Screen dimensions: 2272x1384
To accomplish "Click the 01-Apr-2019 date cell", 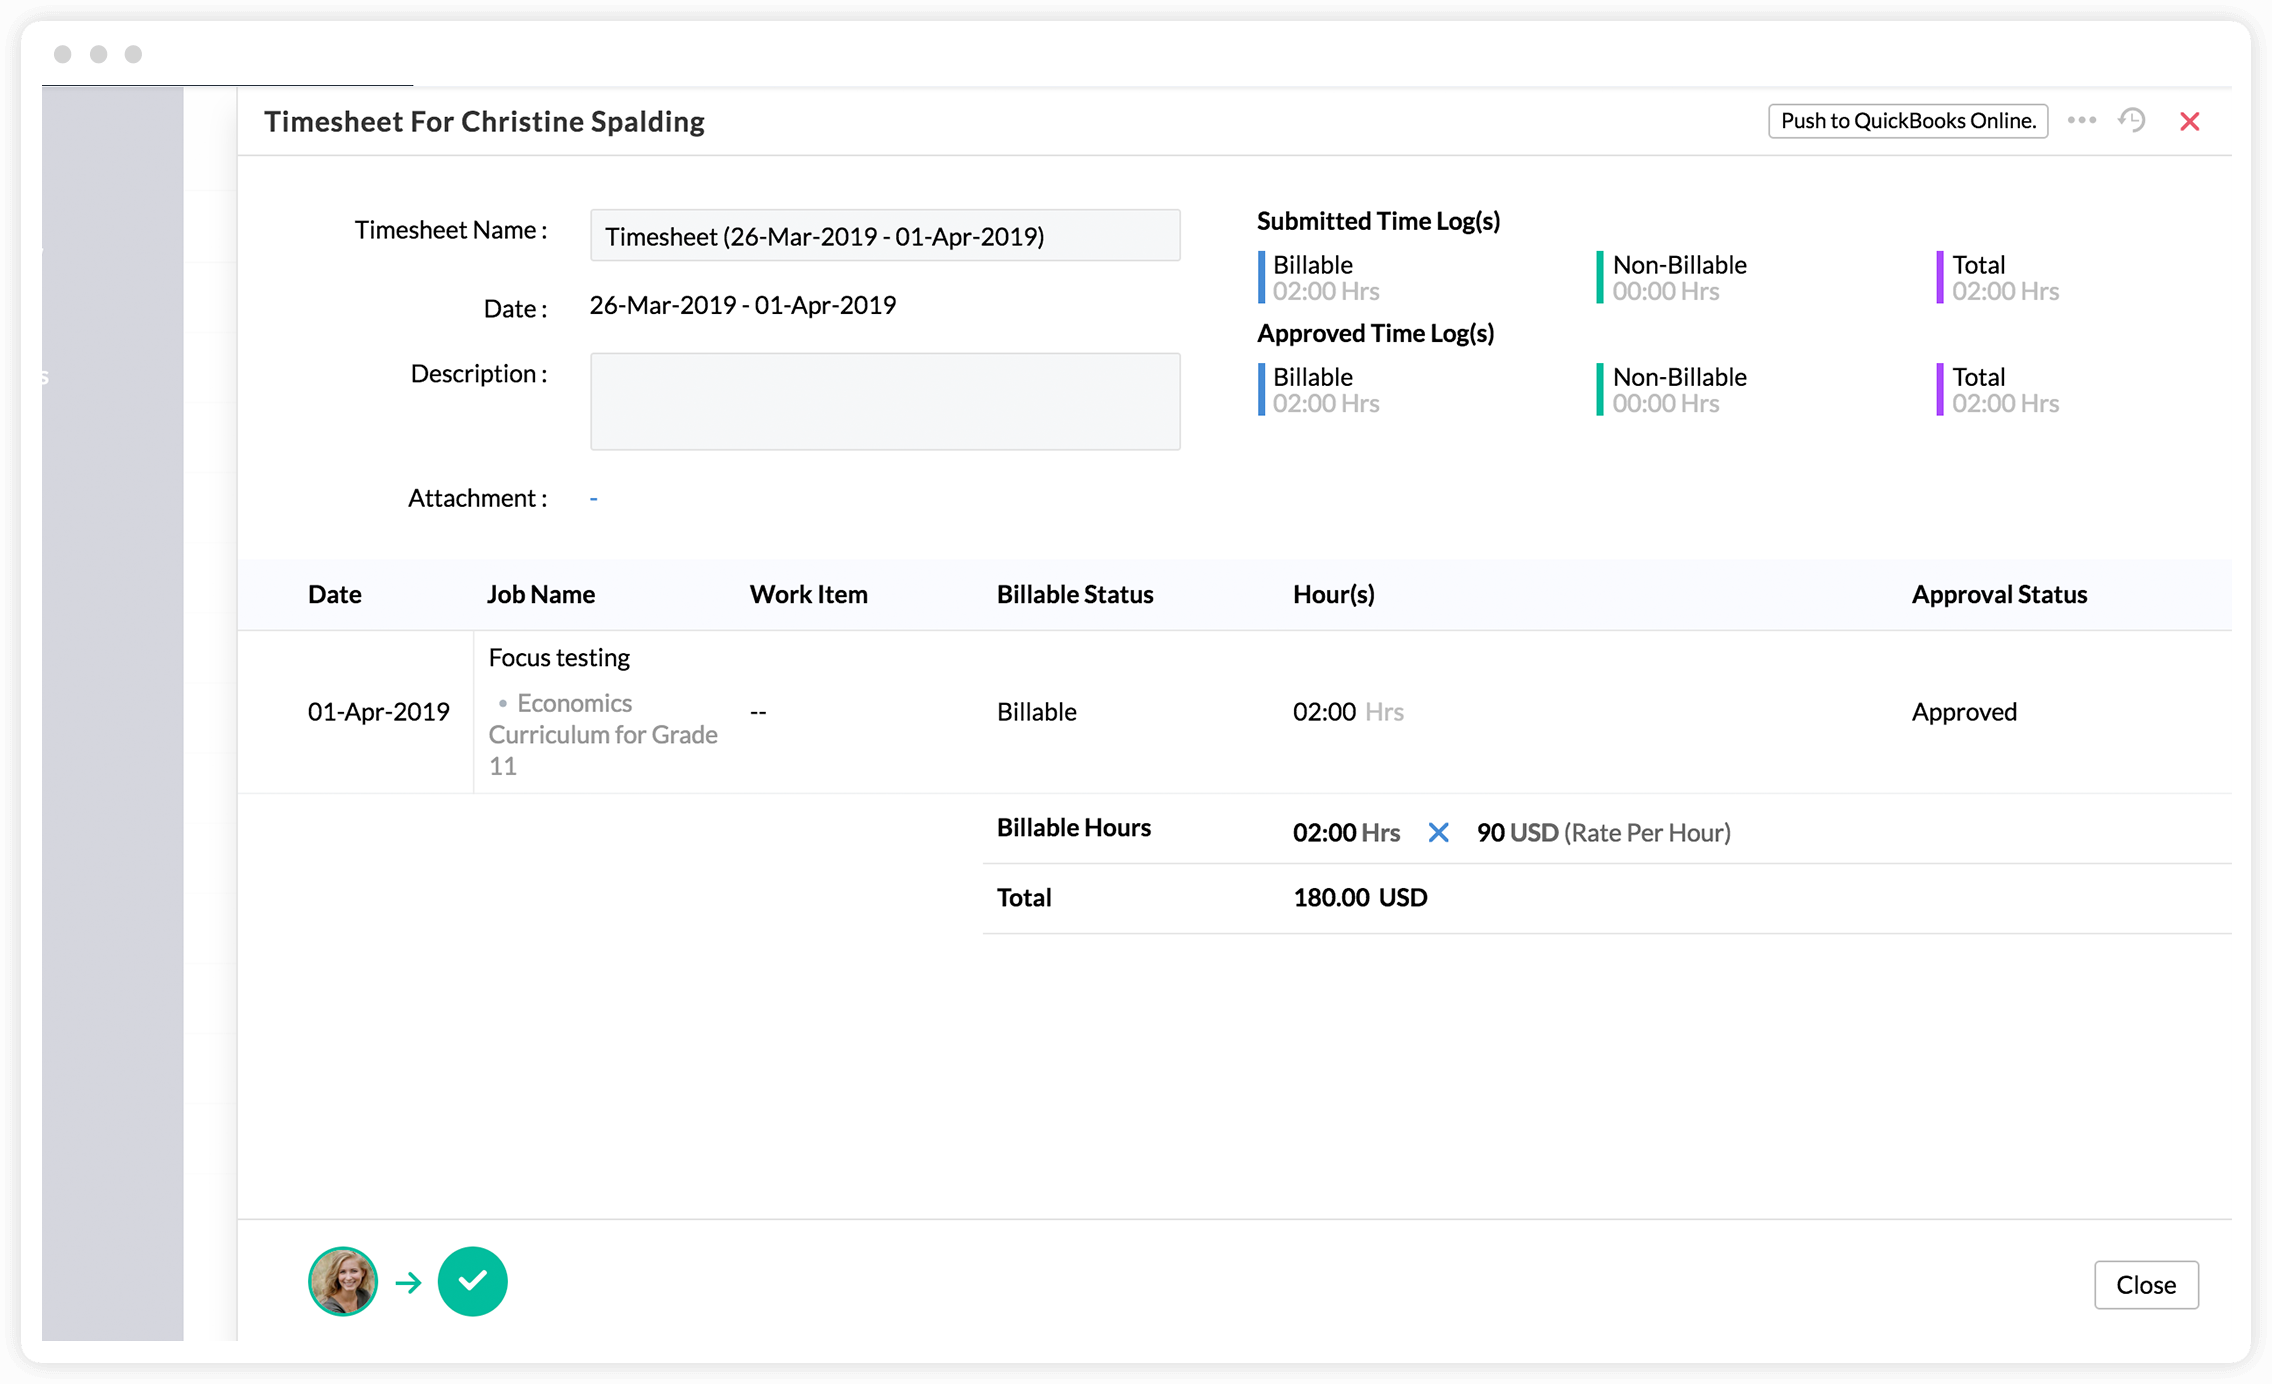I will 378,712.
